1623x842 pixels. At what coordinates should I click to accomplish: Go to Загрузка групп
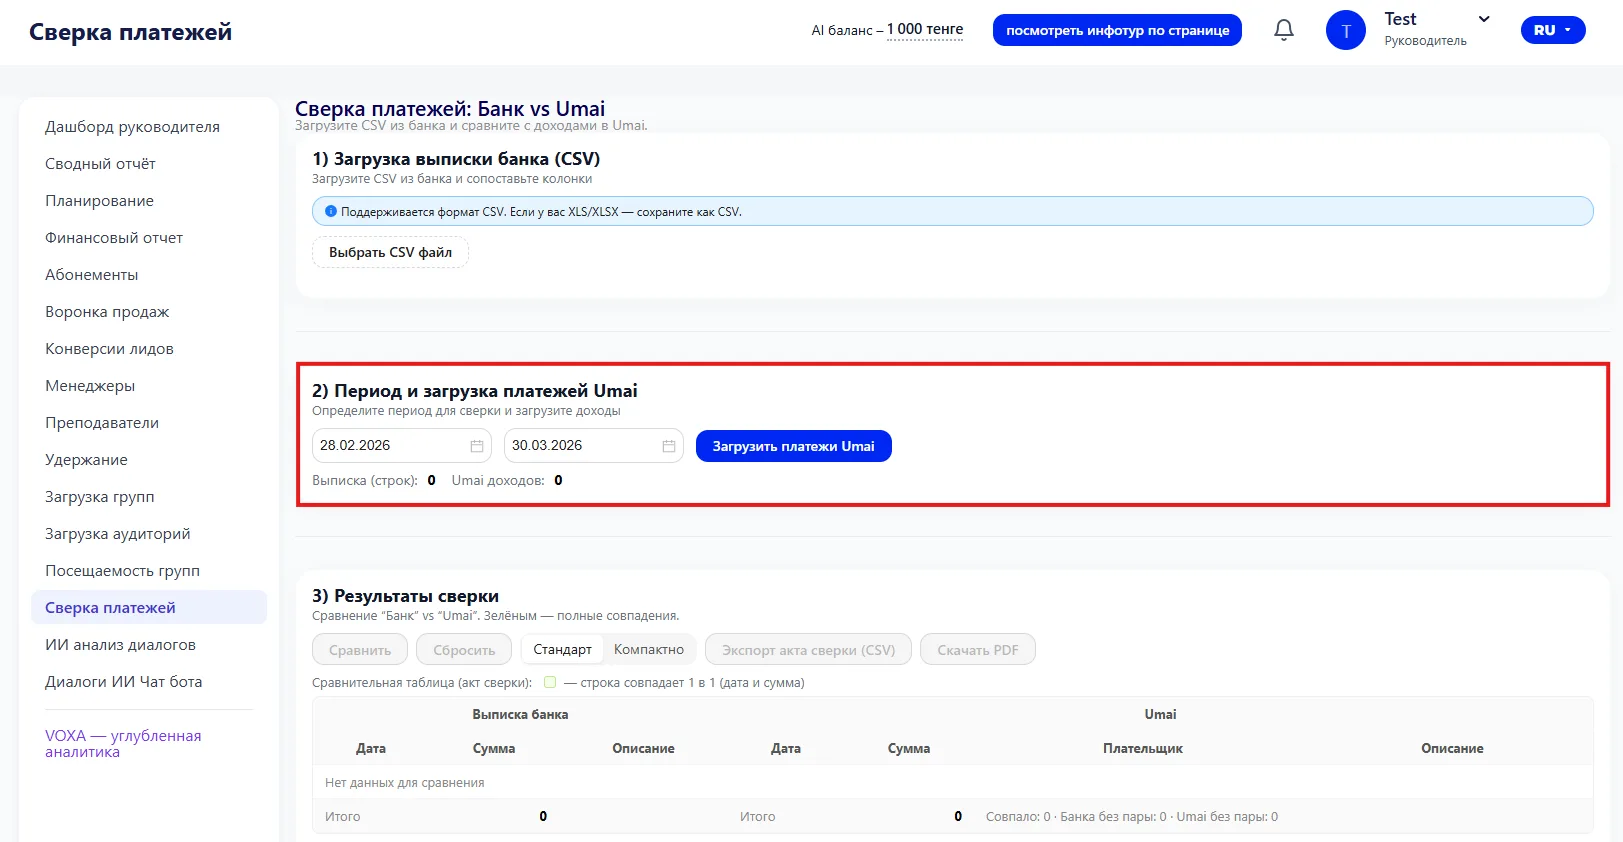coord(100,497)
